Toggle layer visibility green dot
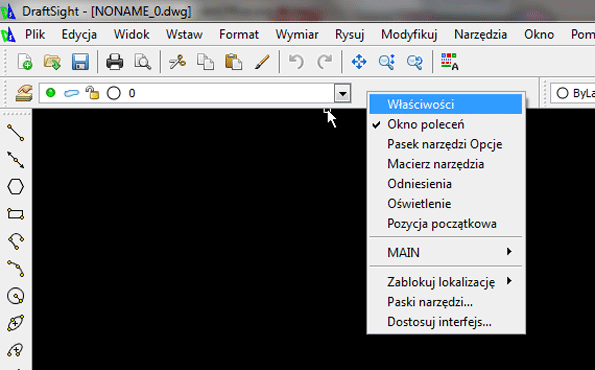The width and height of the screenshot is (595, 370). [x=50, y=93]
